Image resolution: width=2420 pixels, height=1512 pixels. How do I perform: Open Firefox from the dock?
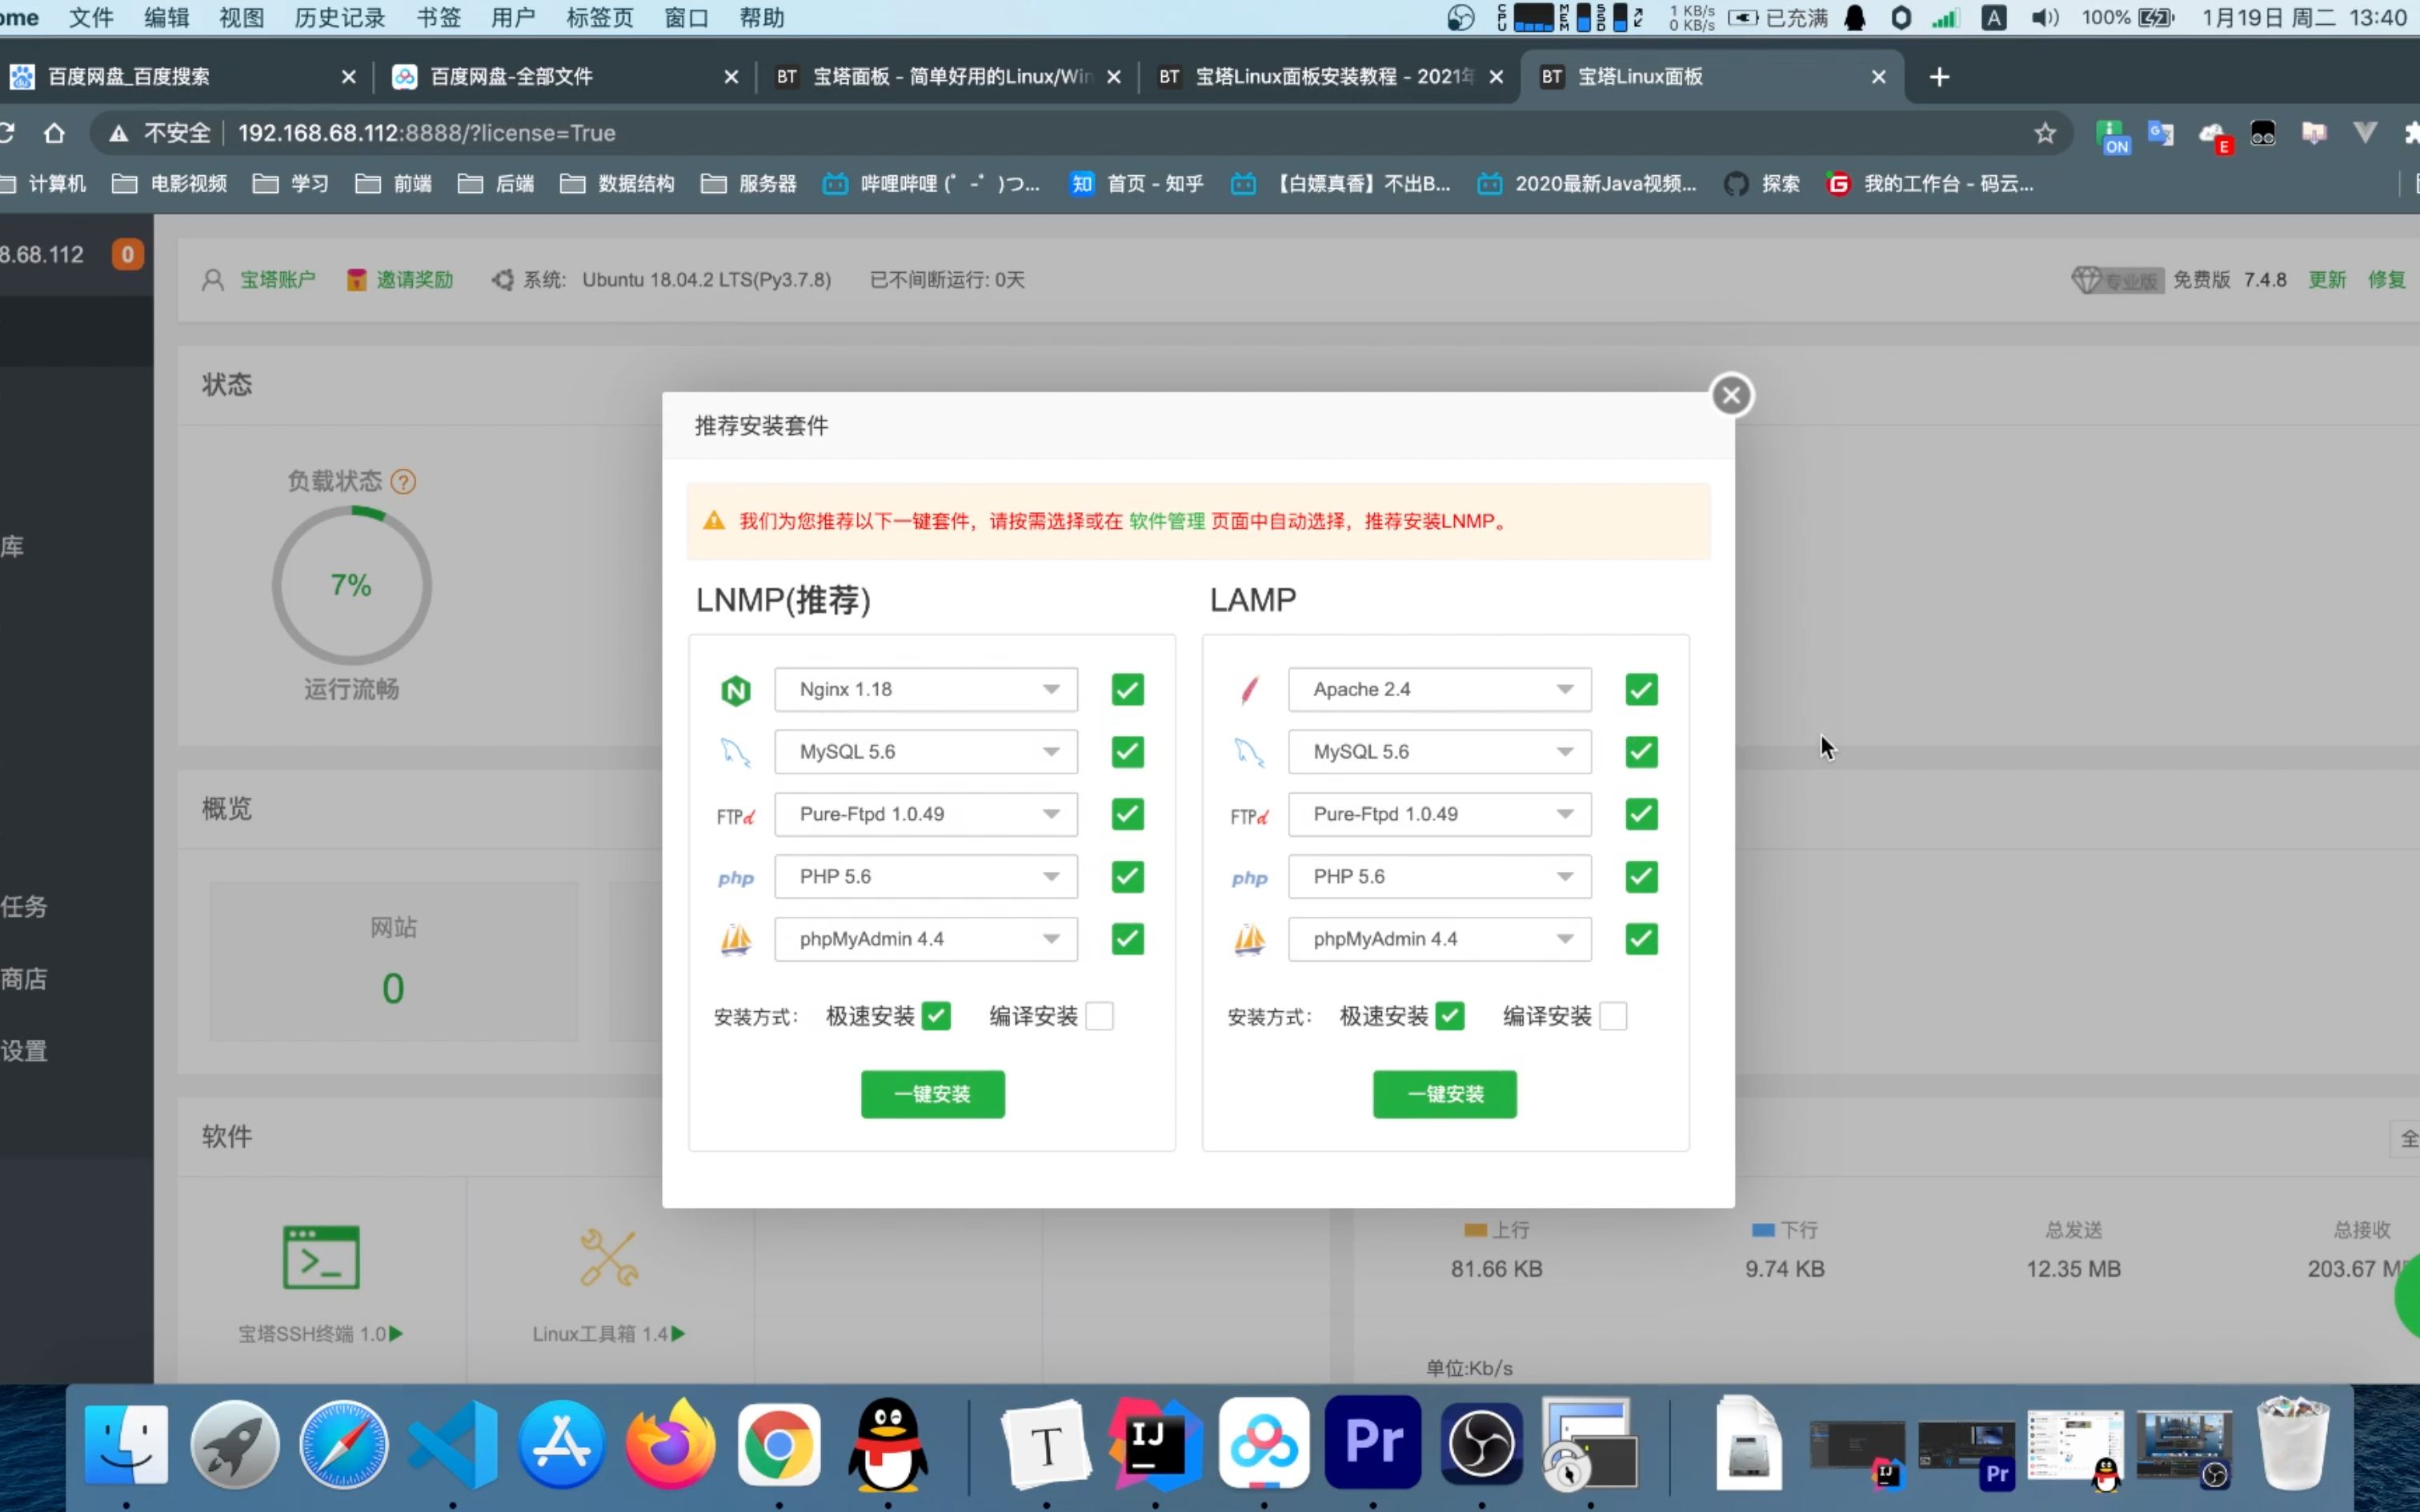pos(670,1444)
